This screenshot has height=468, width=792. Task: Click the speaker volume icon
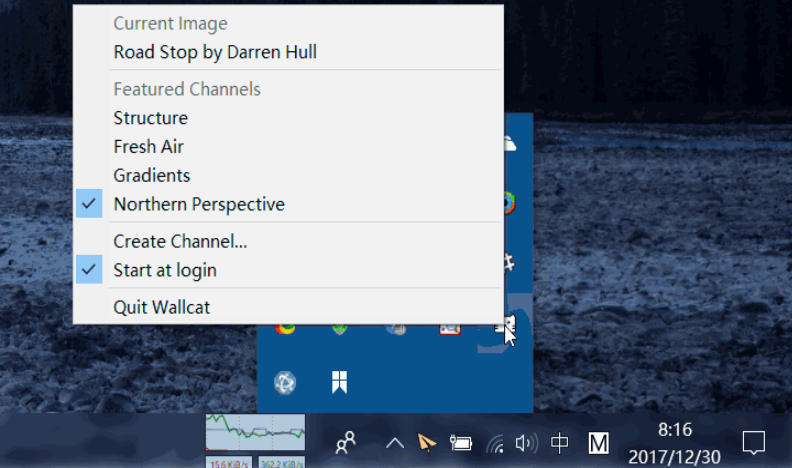(x=525, y=442)
